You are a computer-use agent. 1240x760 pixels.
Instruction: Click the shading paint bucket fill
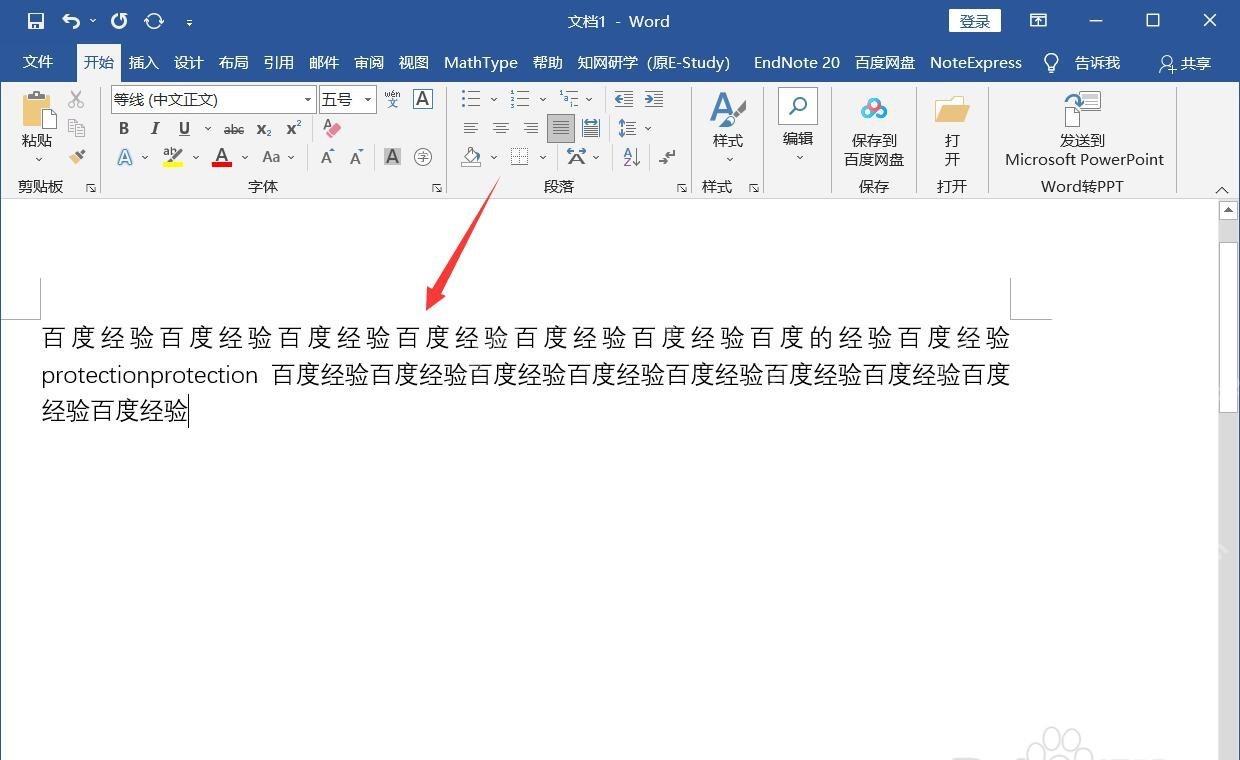click(x=472, y=157)
